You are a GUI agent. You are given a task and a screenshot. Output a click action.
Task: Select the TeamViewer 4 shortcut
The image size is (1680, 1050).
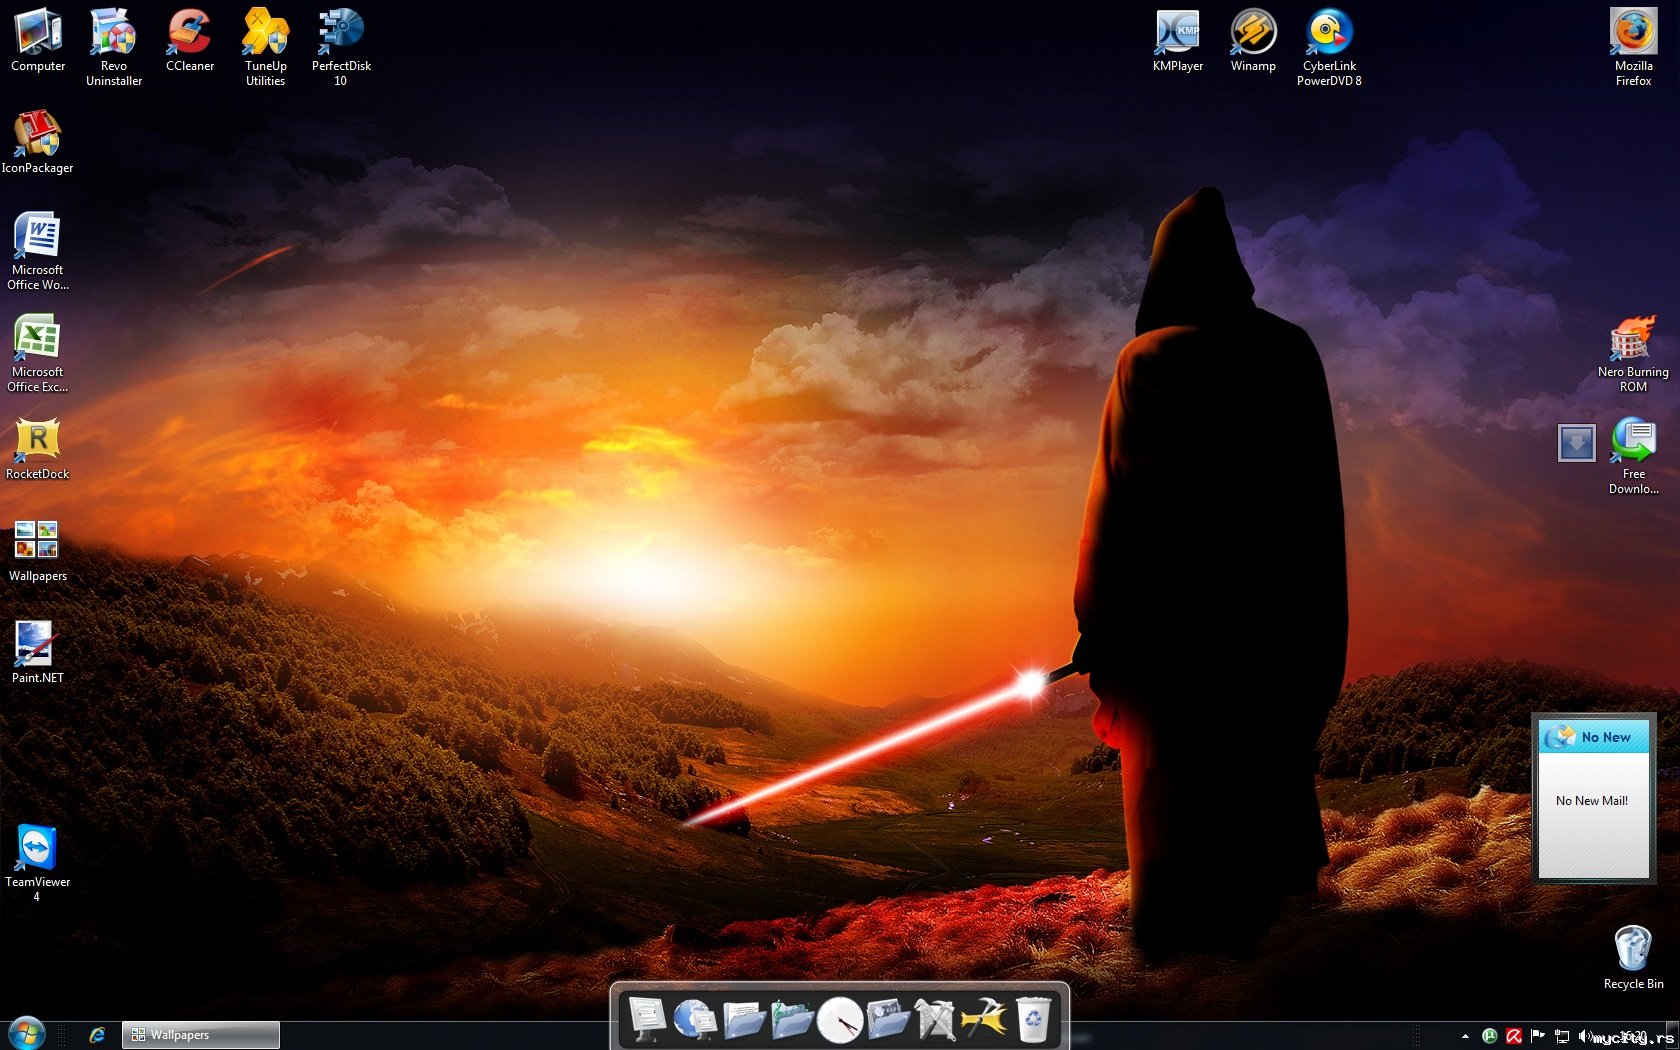click(x=38, y=863)
